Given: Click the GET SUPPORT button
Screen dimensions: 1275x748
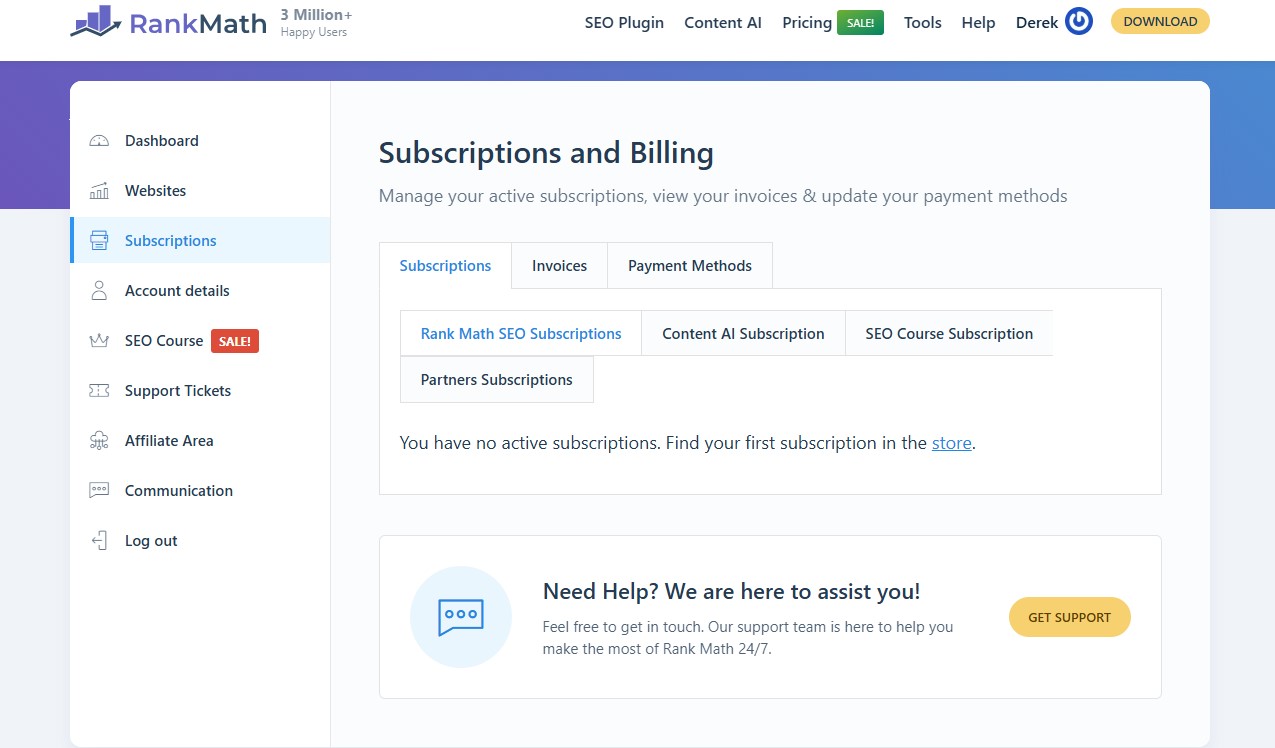Looking at the screenshot, I should pos(1070,617).
